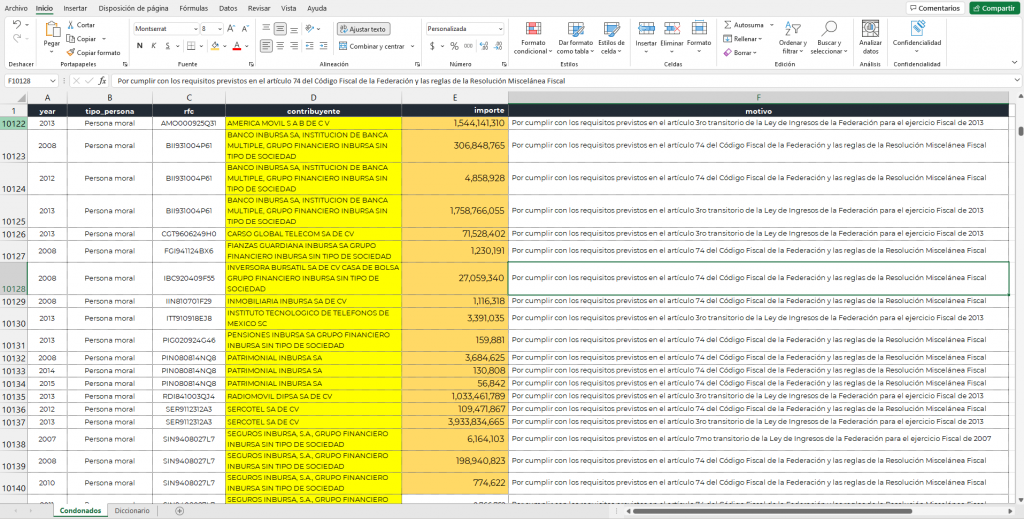Select the Cortar scissors icon
The height and width of the screenshot is (519, 1024).
pyautogui.click(x=71, y=25)
